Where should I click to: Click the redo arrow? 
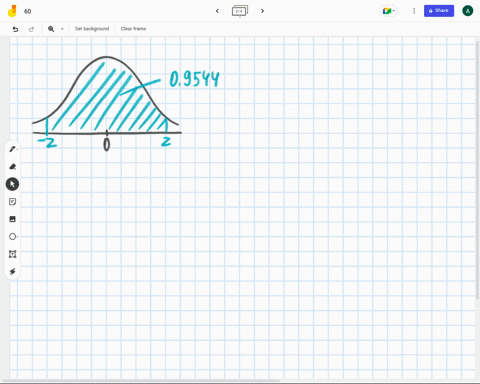click(31, 29)
